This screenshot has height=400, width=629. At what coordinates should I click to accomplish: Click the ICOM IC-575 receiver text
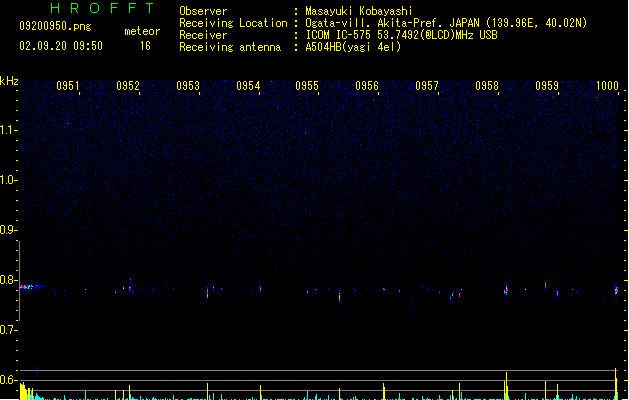401,35
